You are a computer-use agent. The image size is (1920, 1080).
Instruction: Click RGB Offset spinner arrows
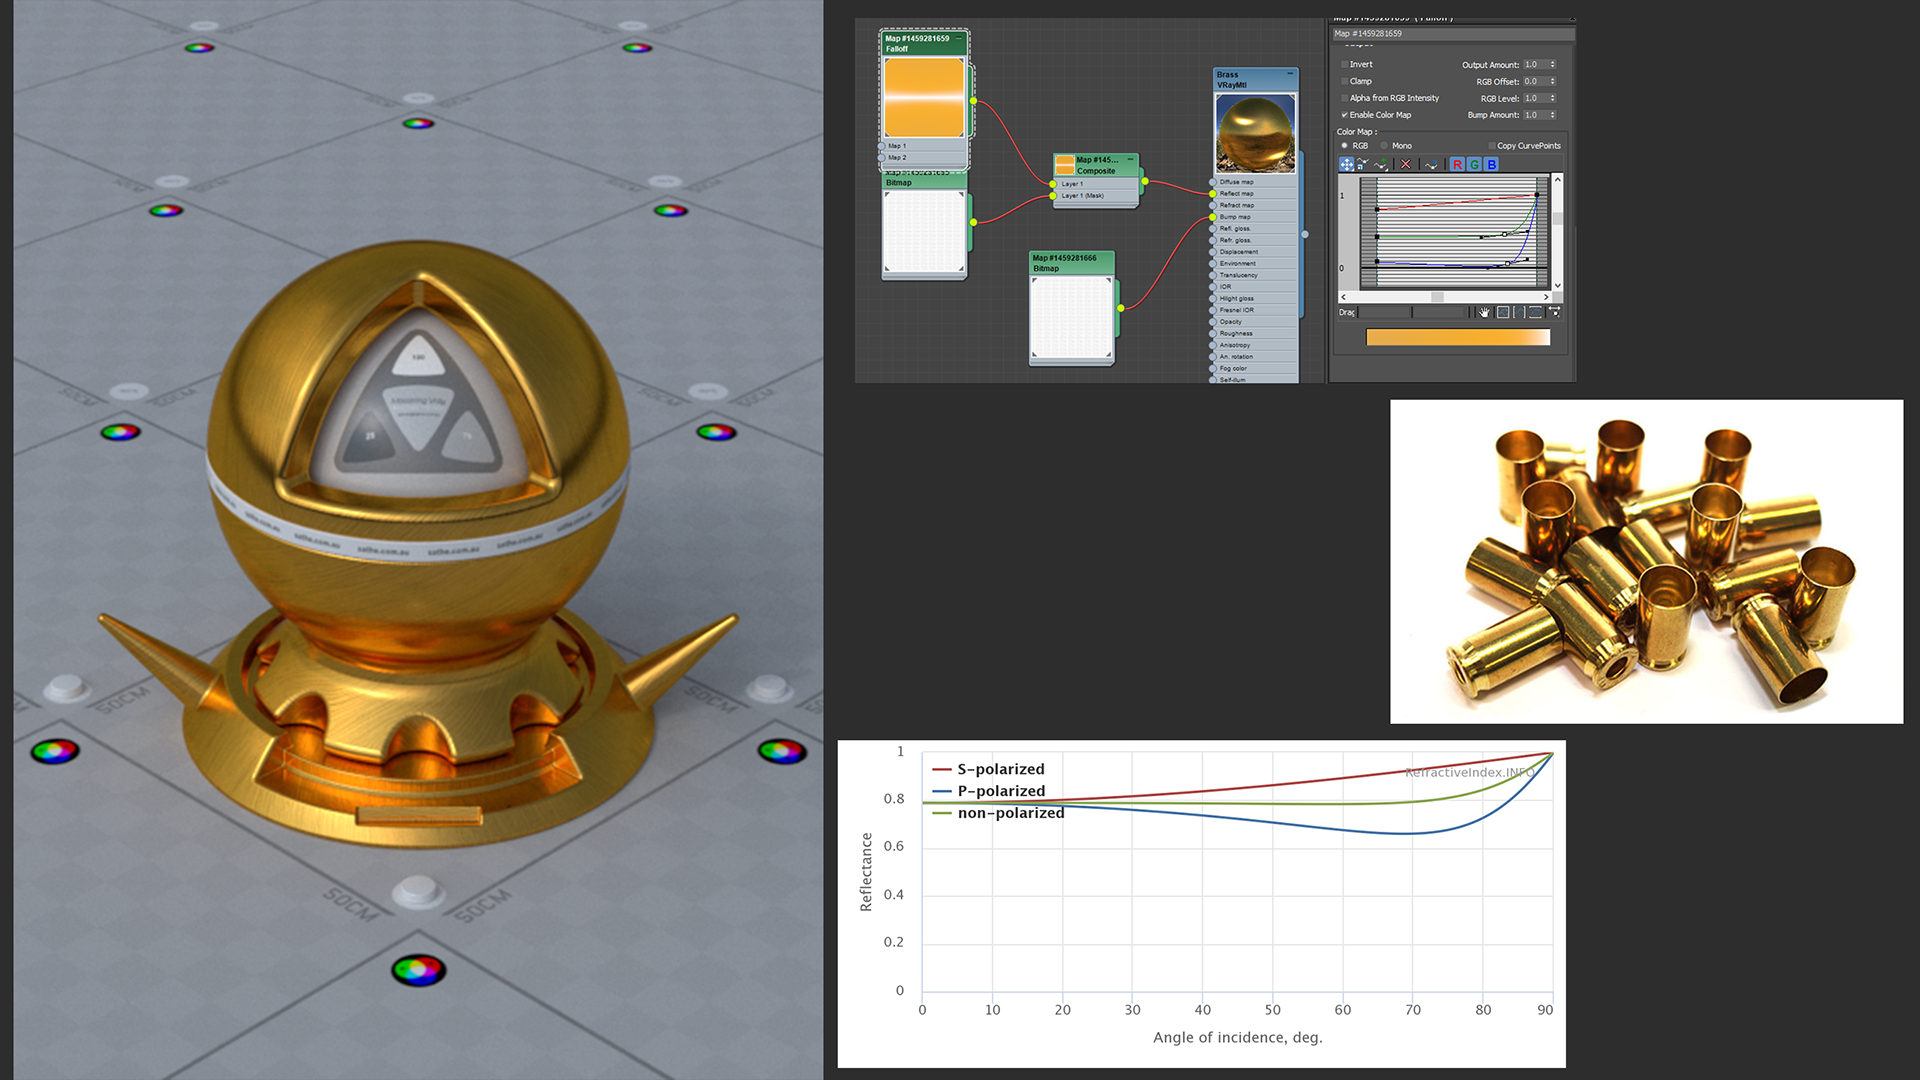1553,81
